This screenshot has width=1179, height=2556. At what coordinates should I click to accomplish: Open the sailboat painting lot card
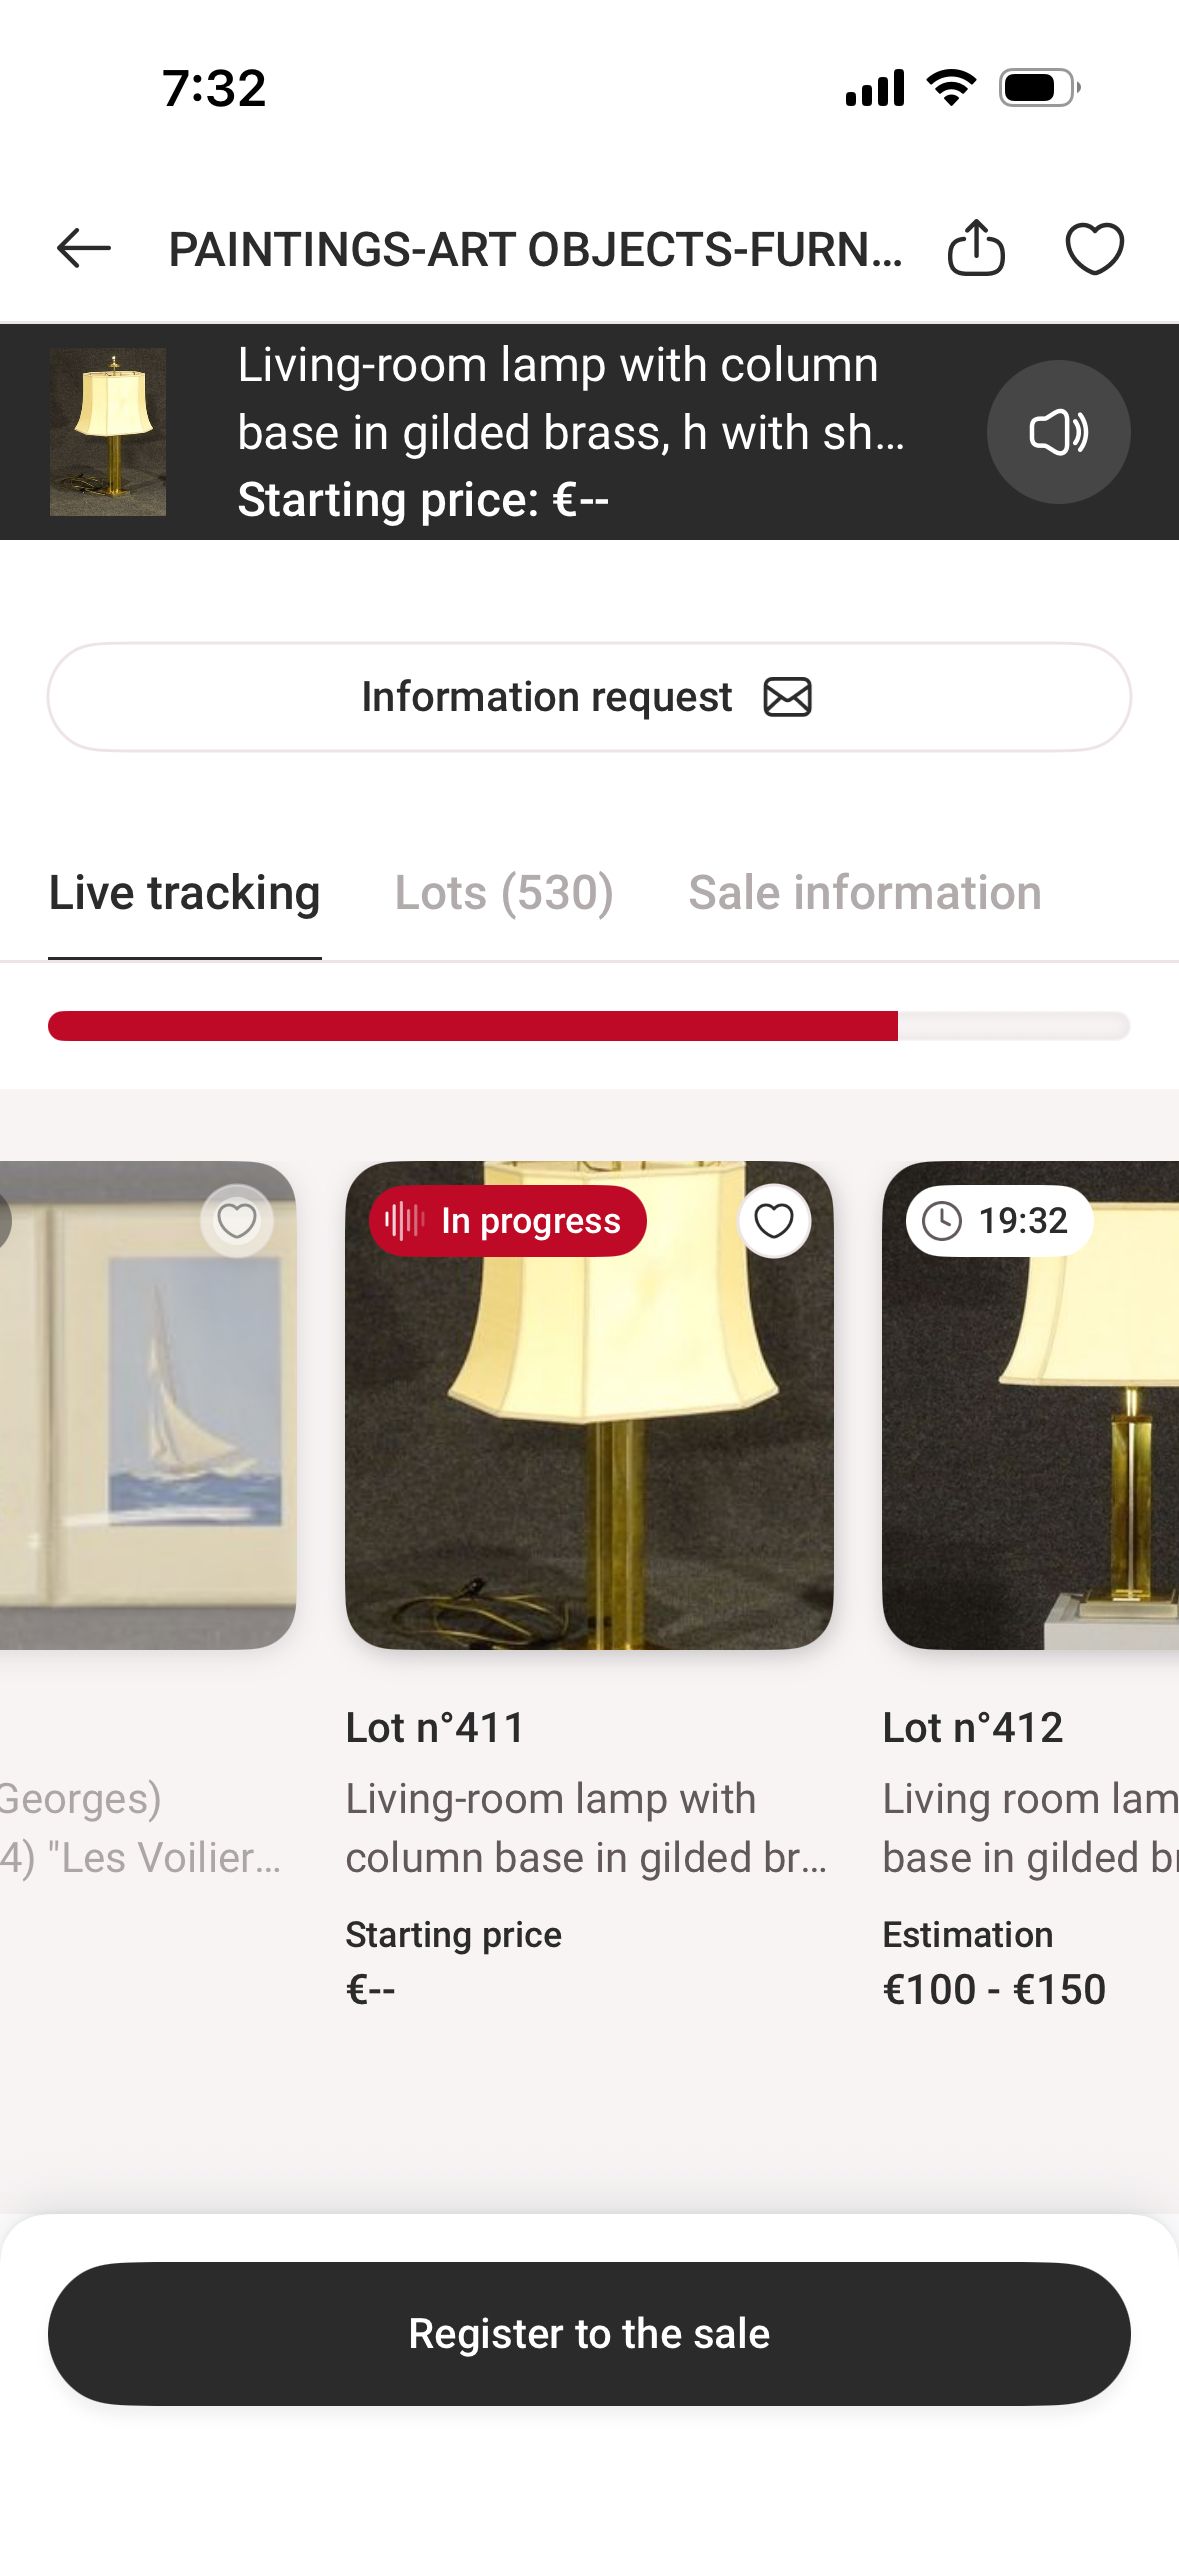pyautogui.click(x=148, y=1405)
